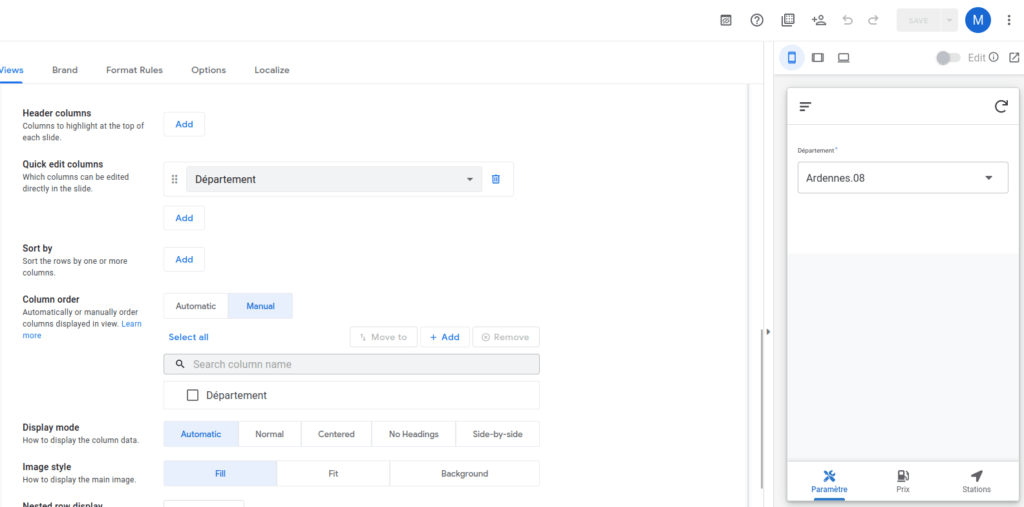Open the Ardennes.08 dropdown in preview

[903, 178]
